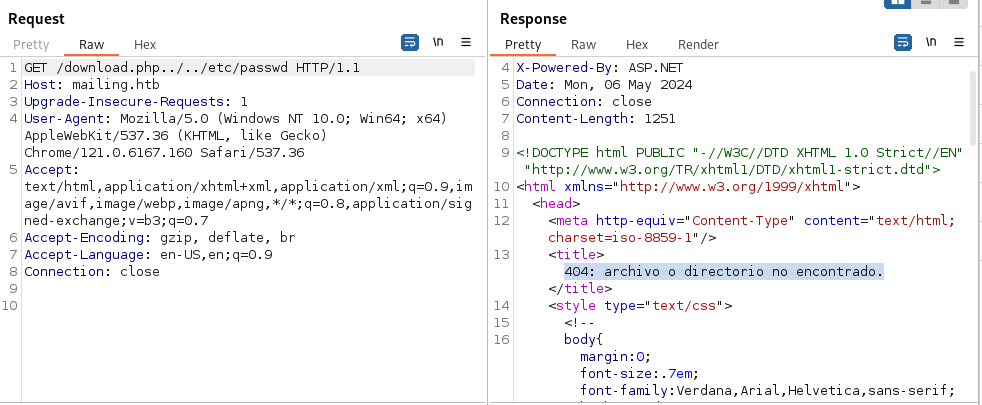
Task: Click the <style type="text/css"> tag
Action: click(640, 305)
